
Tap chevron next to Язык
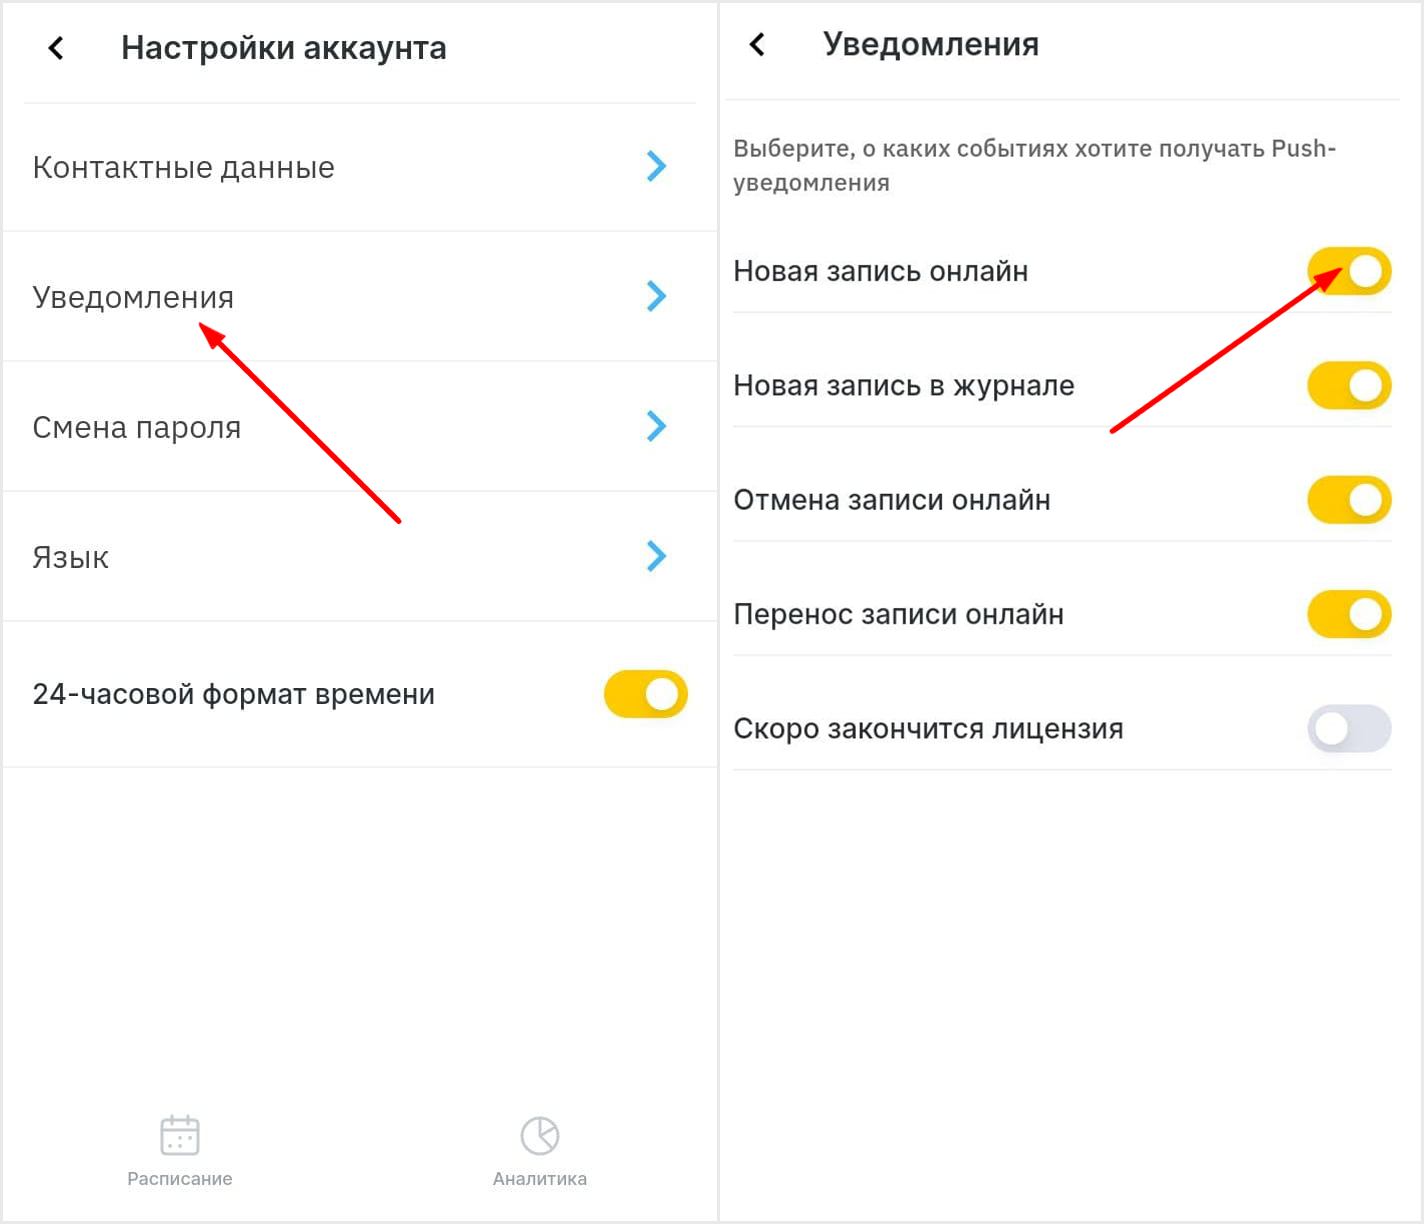tap(656, 556)
